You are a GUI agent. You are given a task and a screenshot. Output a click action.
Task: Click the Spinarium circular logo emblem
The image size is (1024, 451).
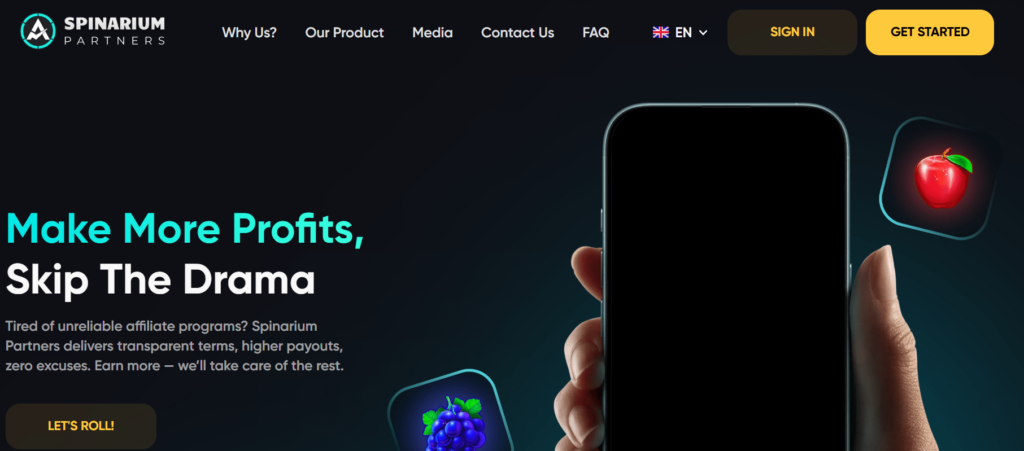coord(38,31)
